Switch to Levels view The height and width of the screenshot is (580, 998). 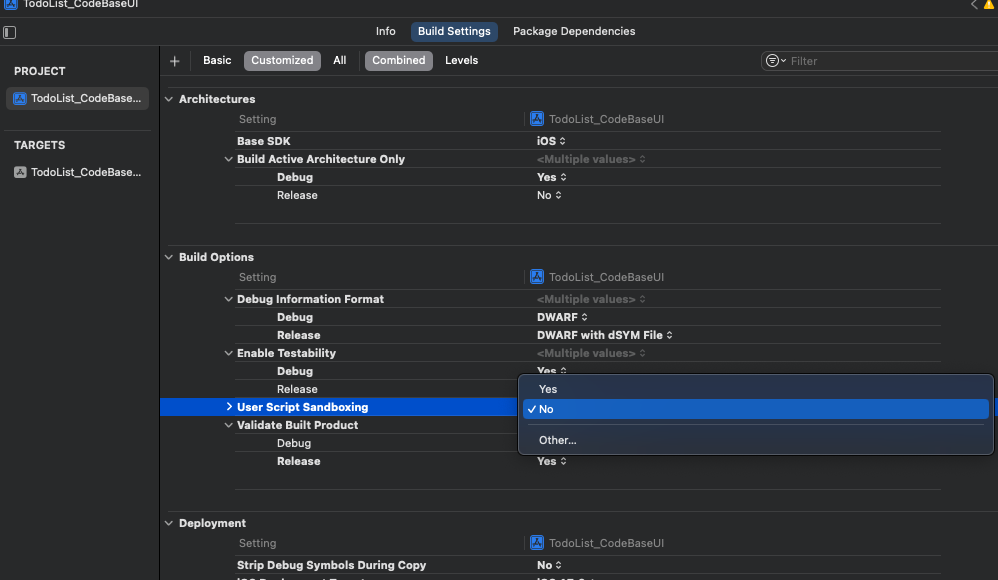(x=461, y=60)
